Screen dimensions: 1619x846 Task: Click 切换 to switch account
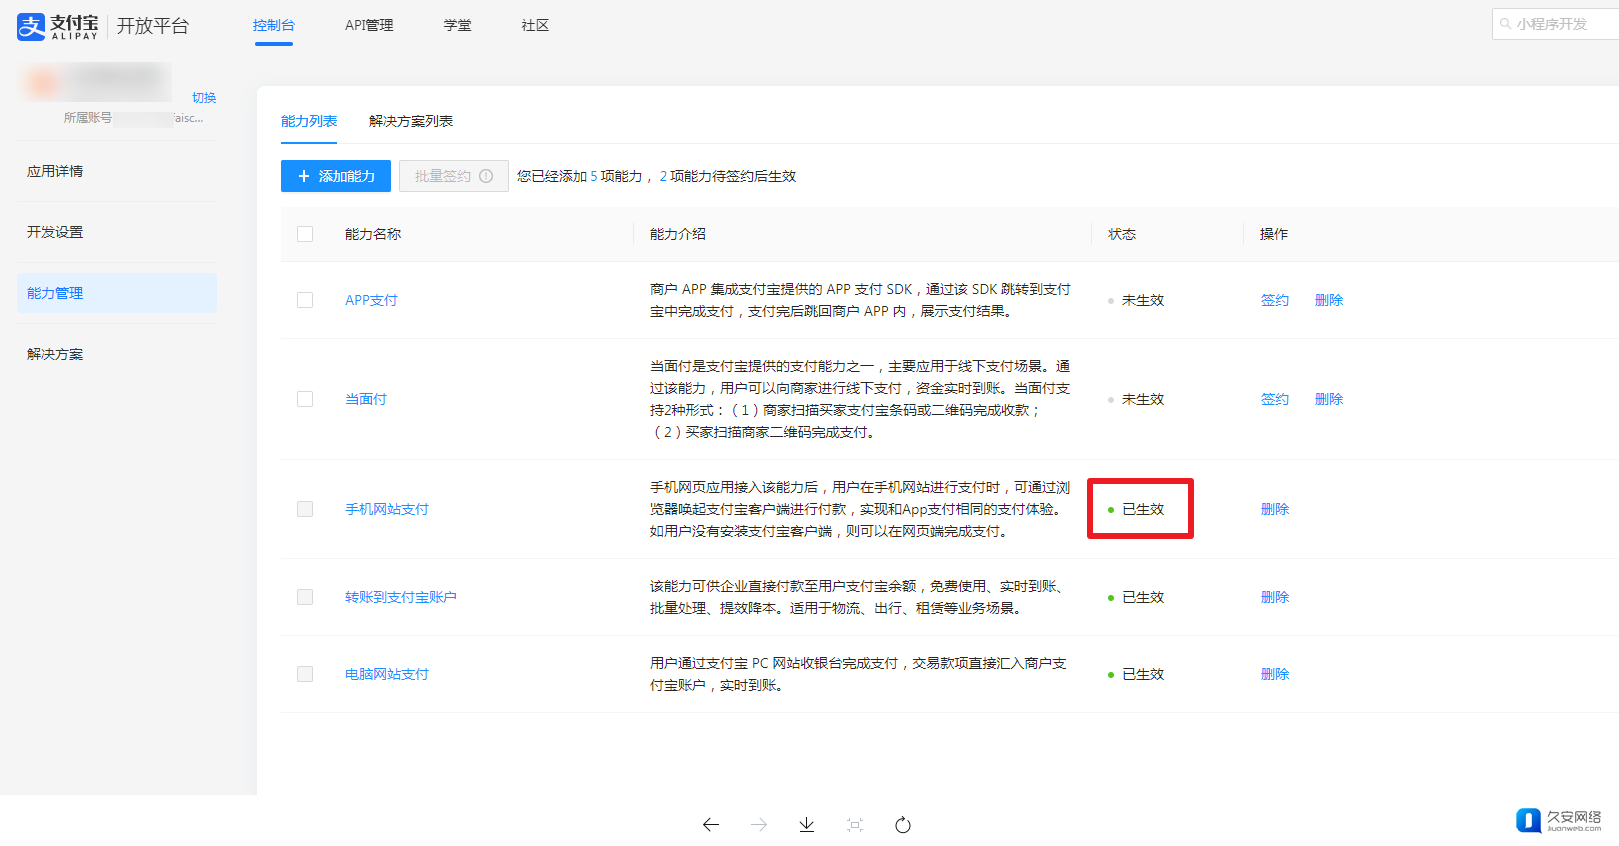(x=204, y=98)
